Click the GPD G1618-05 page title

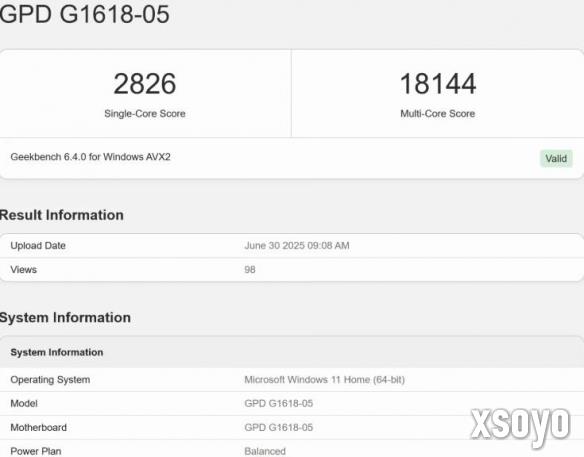pos(85,14)
